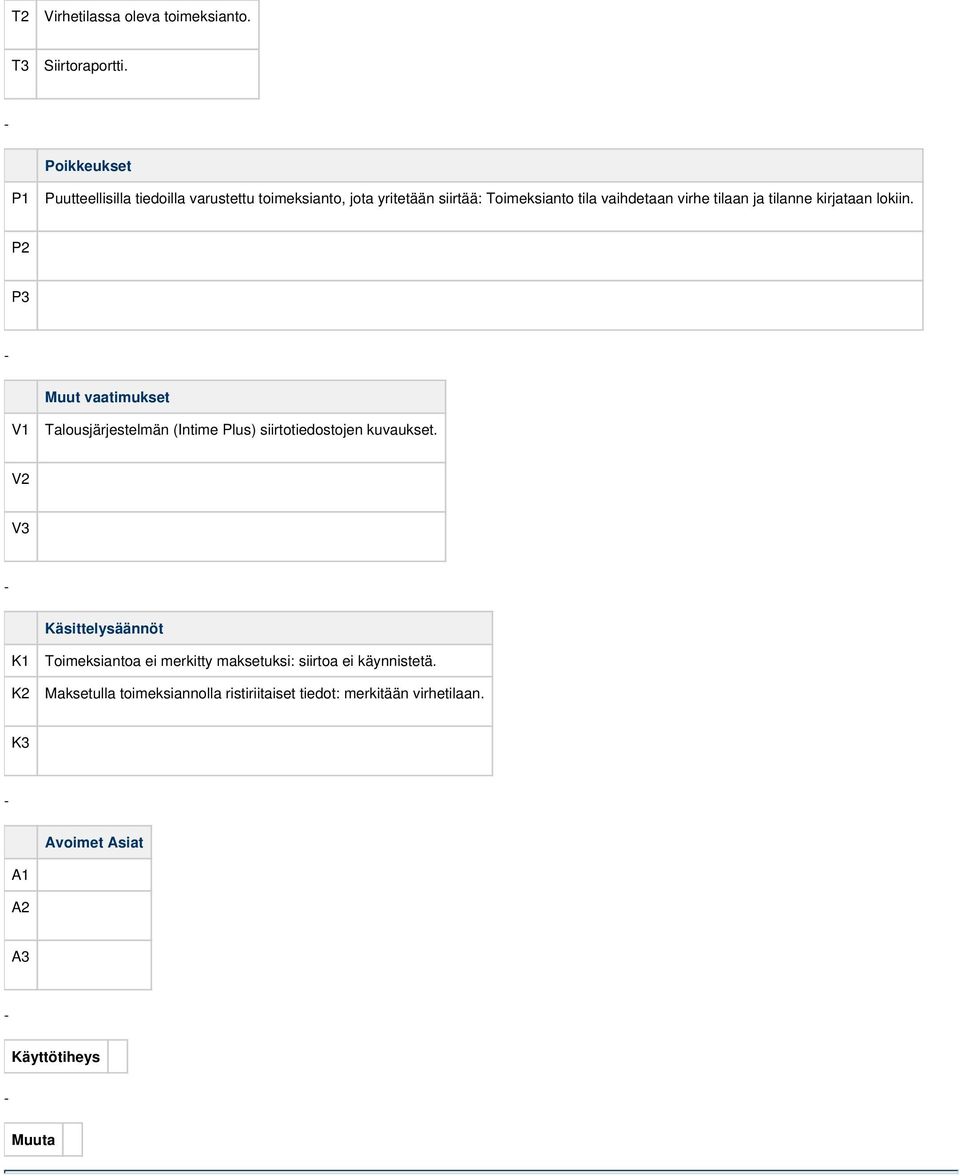The height and width of the screenshot is (1176, 960).
Task: Click the empty K3 rule cell
Action: [x=265, y=751]
